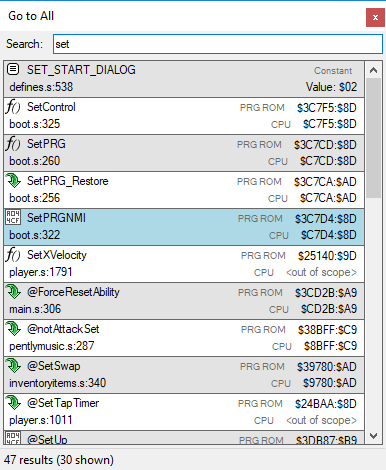Click the green arrow icon next to @SetSwap
Image resolution: width=386 pixels, height=470 pixels.
click(x=13, y=366)
